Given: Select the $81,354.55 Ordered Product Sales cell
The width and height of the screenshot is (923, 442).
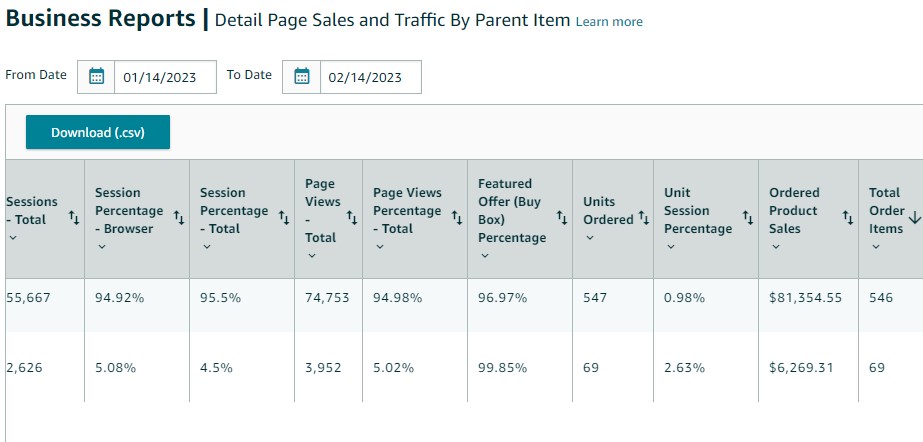Looking at the screenshot, I should pyautogui.click(x=805, y=298).
